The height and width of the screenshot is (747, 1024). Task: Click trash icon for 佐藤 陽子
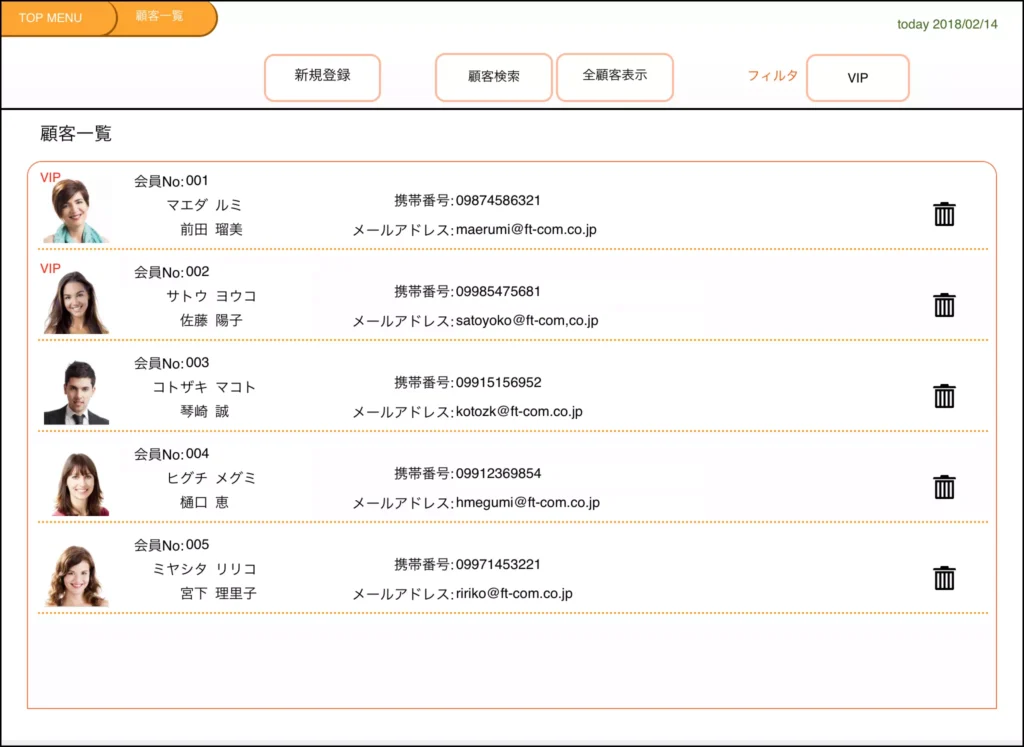[944, 305]
